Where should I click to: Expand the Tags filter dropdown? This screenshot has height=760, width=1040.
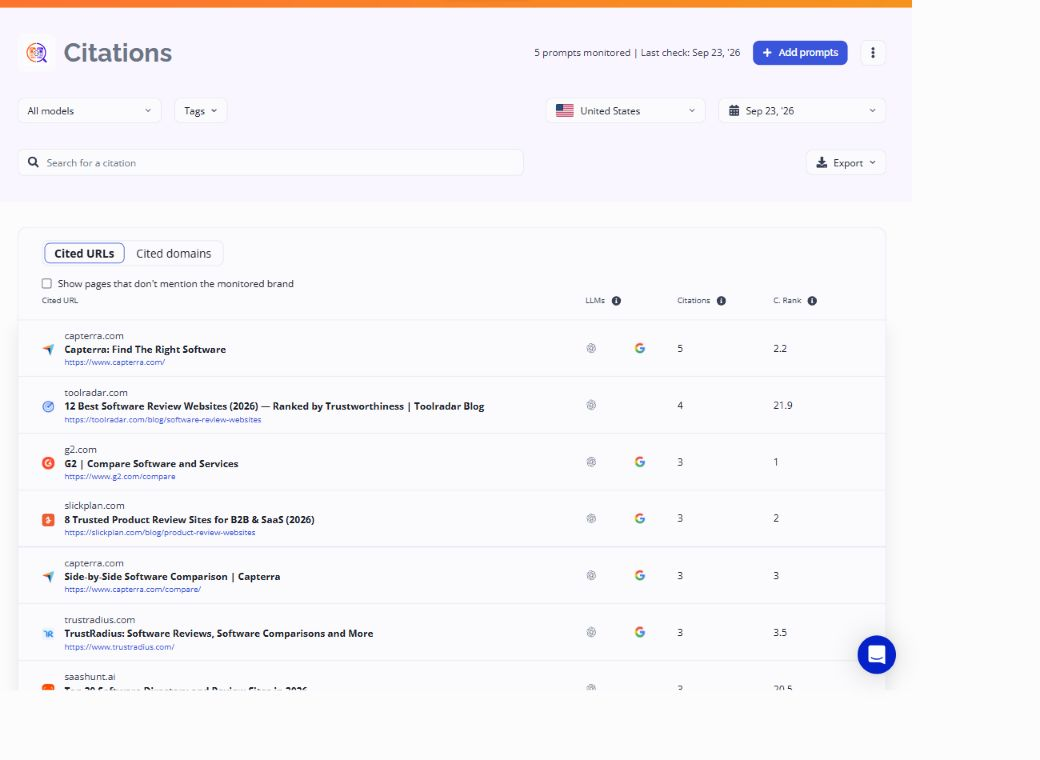[200, 111]
